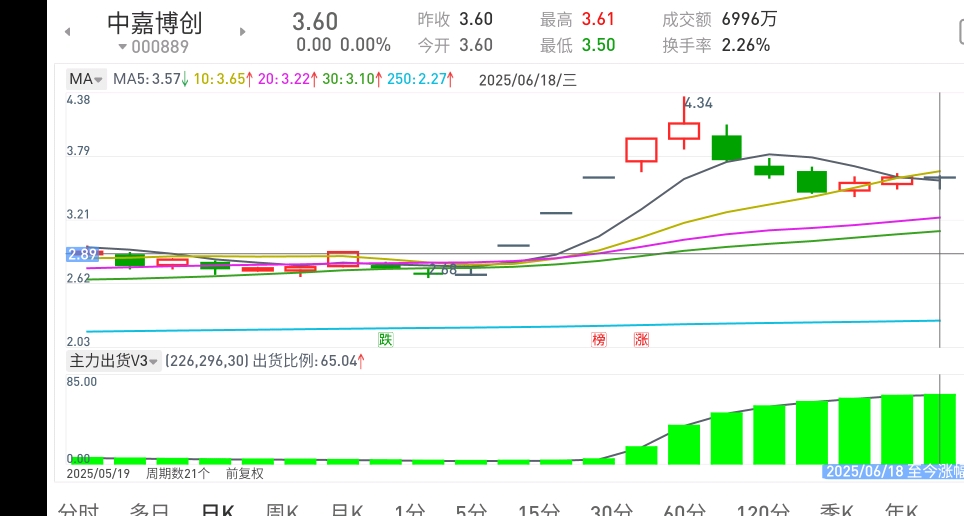Open stock code 000889 dropdown
This screenshot has width=964, height=516.
coord(153,47)
